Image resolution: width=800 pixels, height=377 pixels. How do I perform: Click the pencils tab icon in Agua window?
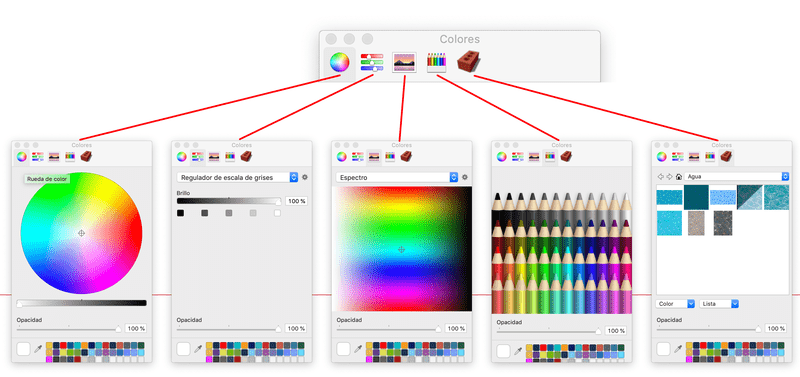(710, 157)
